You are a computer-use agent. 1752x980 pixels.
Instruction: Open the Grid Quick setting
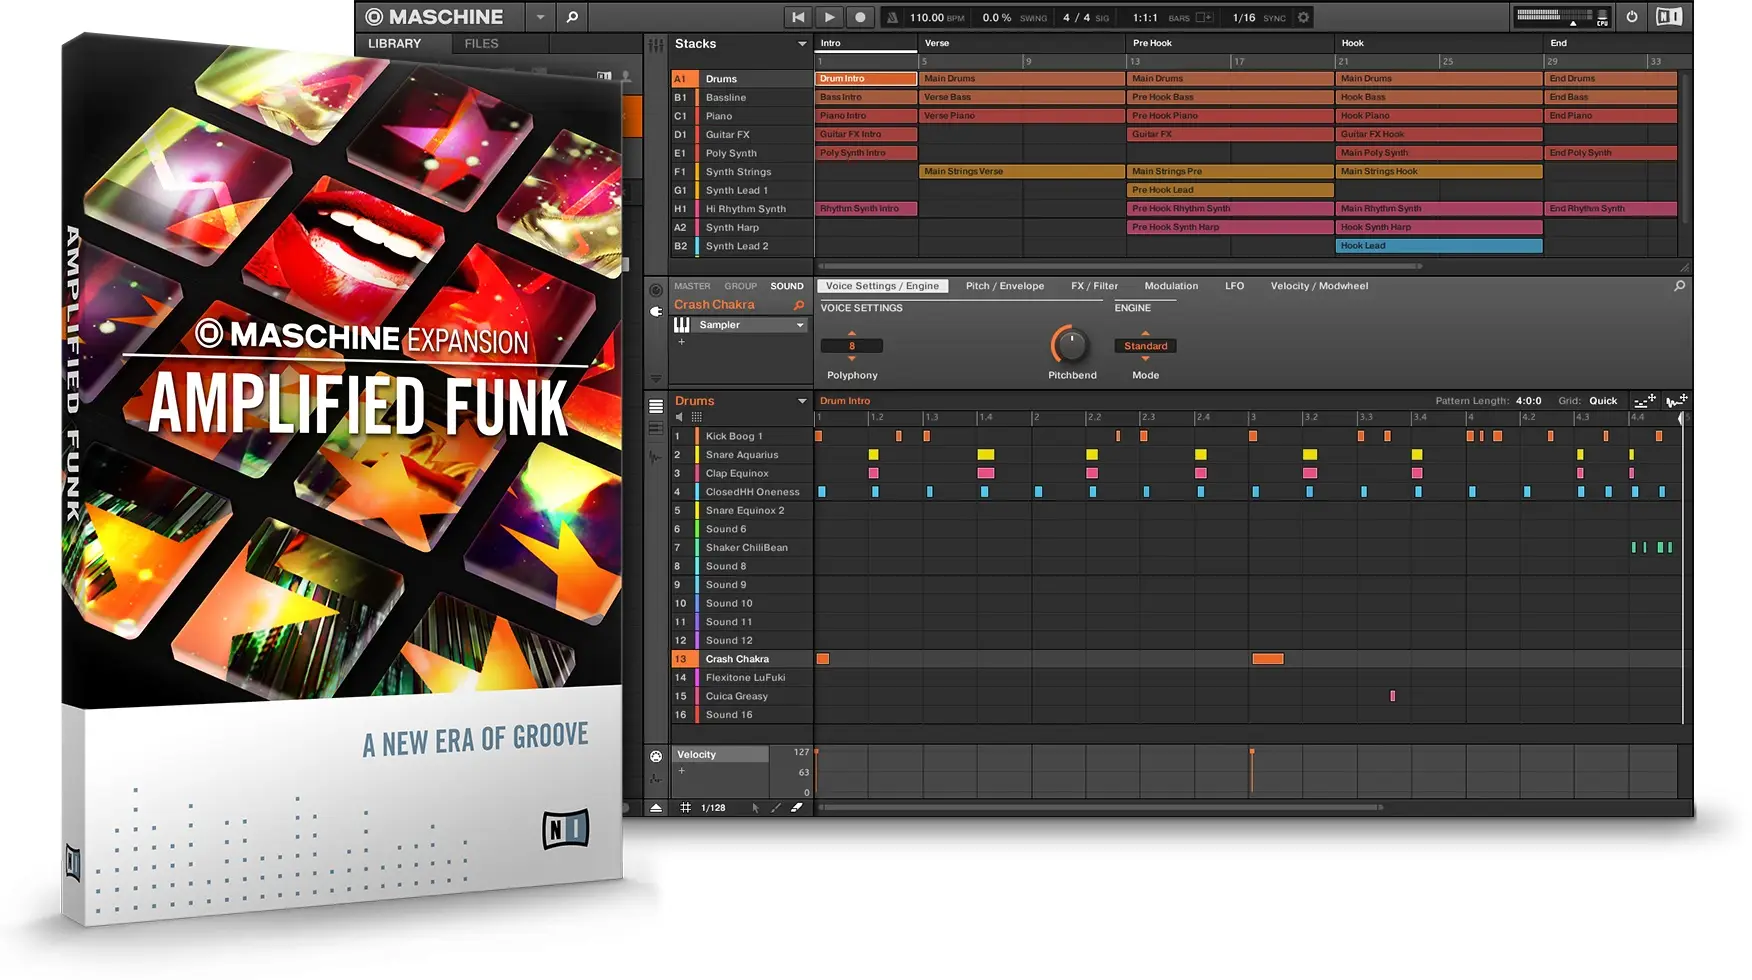pos(1603,401)
